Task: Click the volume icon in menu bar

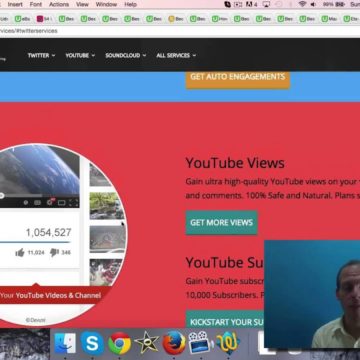Action: (313, 4)
